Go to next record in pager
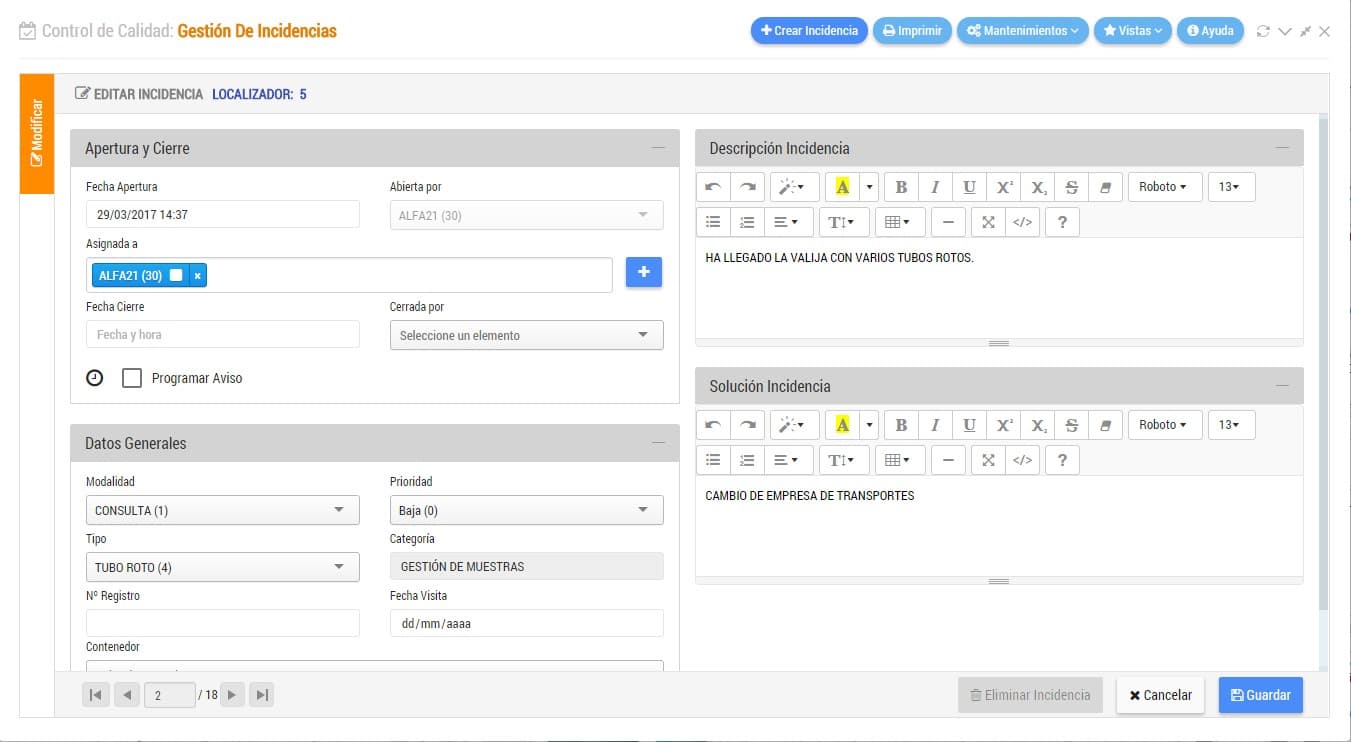The width and height of the screenshot is (1351, 742). pos(232,695)
